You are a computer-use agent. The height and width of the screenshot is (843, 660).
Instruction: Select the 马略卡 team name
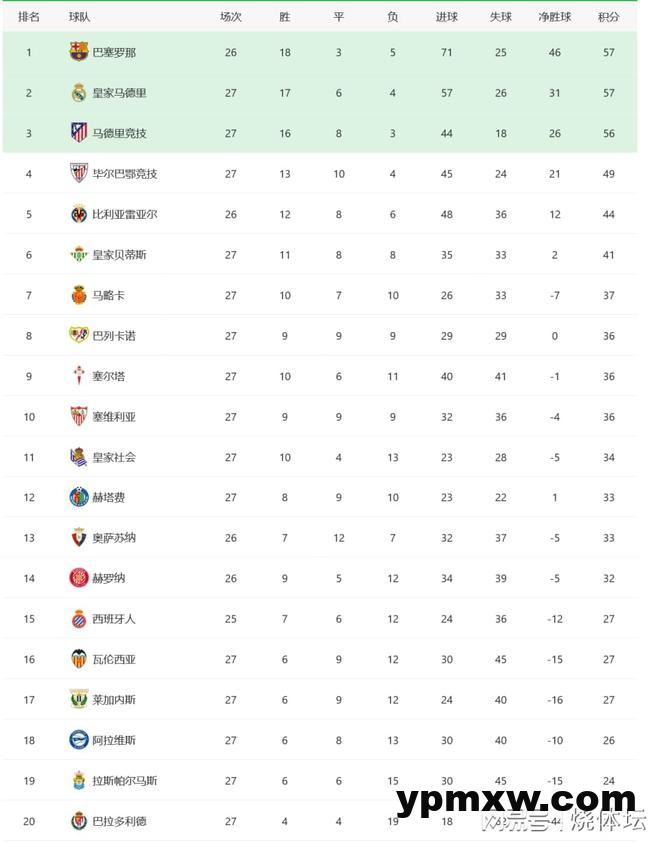click(108, 295)
